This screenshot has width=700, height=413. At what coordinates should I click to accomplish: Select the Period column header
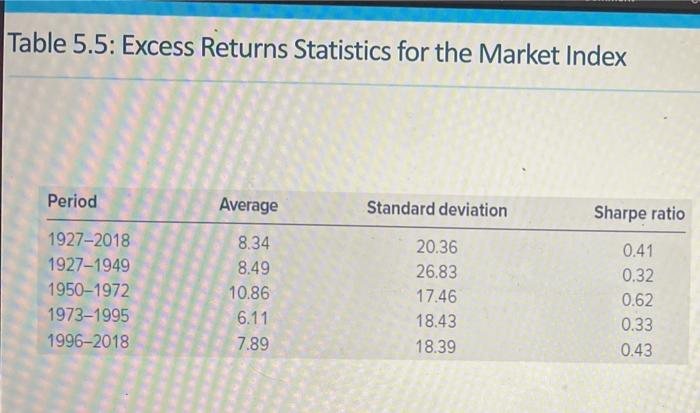[72, 201]
